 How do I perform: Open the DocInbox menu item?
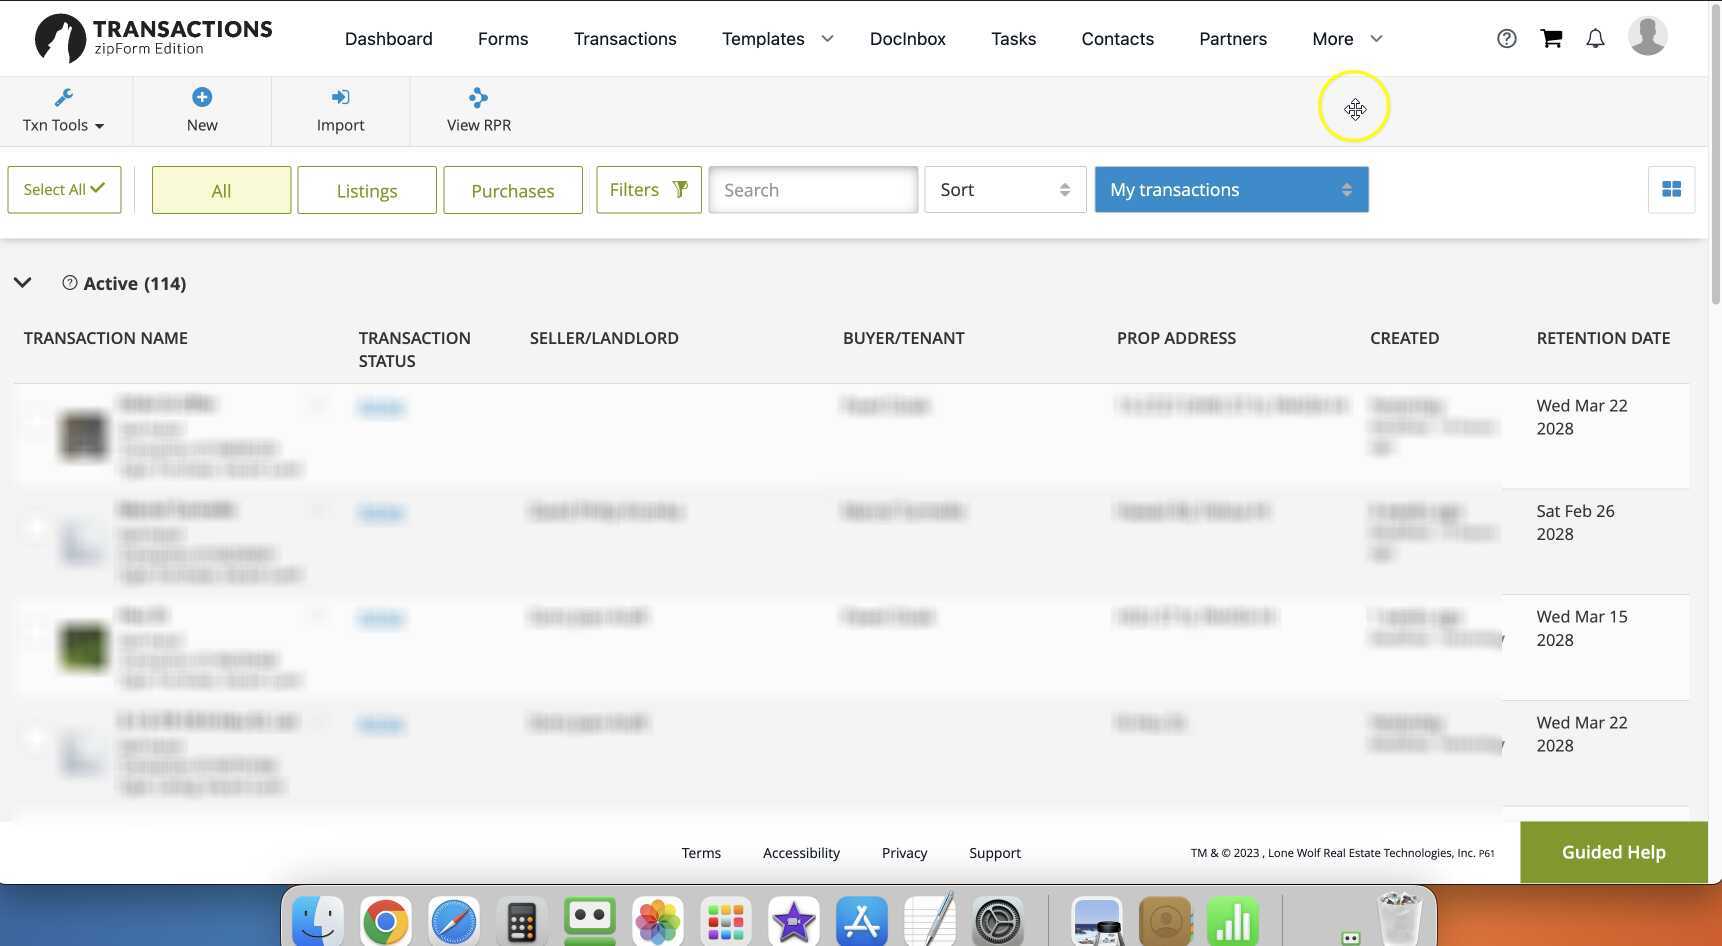[x=907, y=39]
